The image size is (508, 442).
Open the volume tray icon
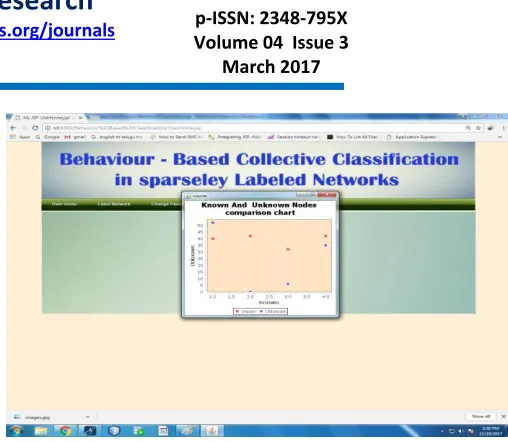[461, 431]
